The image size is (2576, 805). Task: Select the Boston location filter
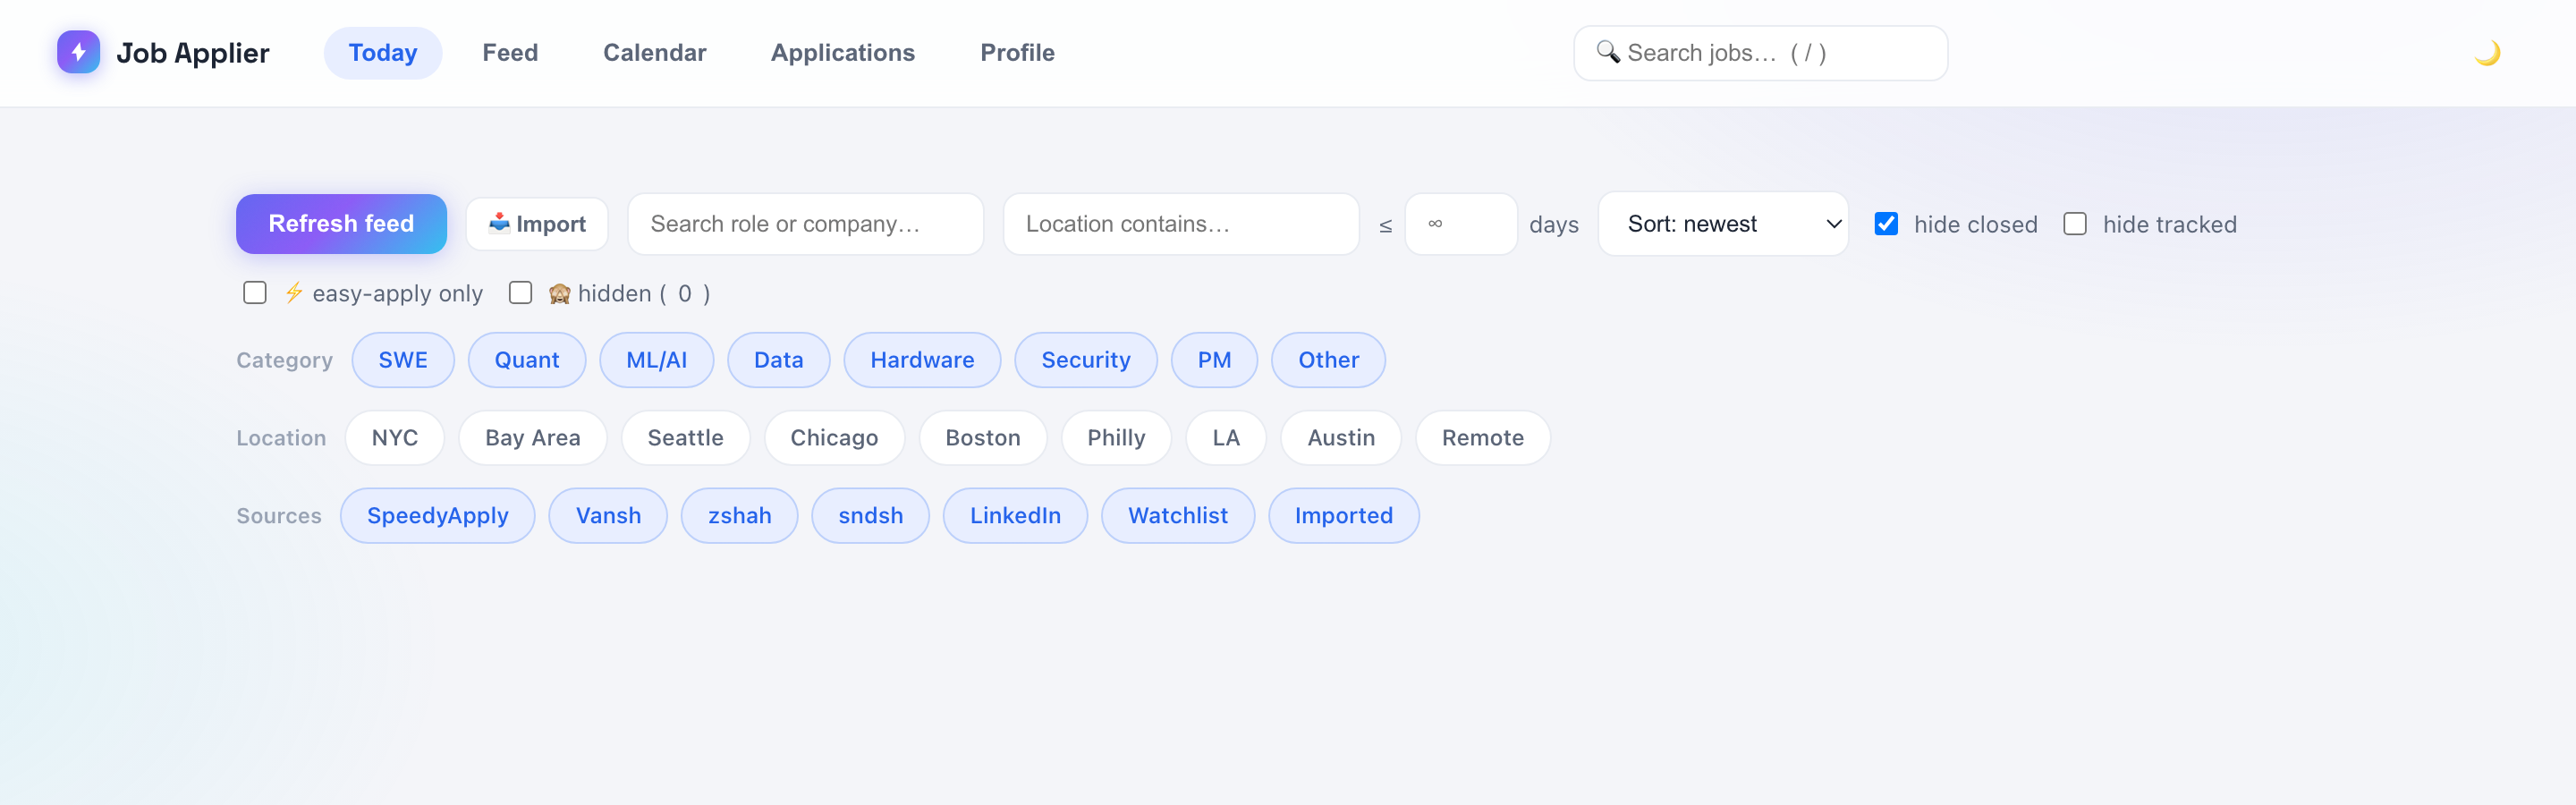tap(983, 438)
